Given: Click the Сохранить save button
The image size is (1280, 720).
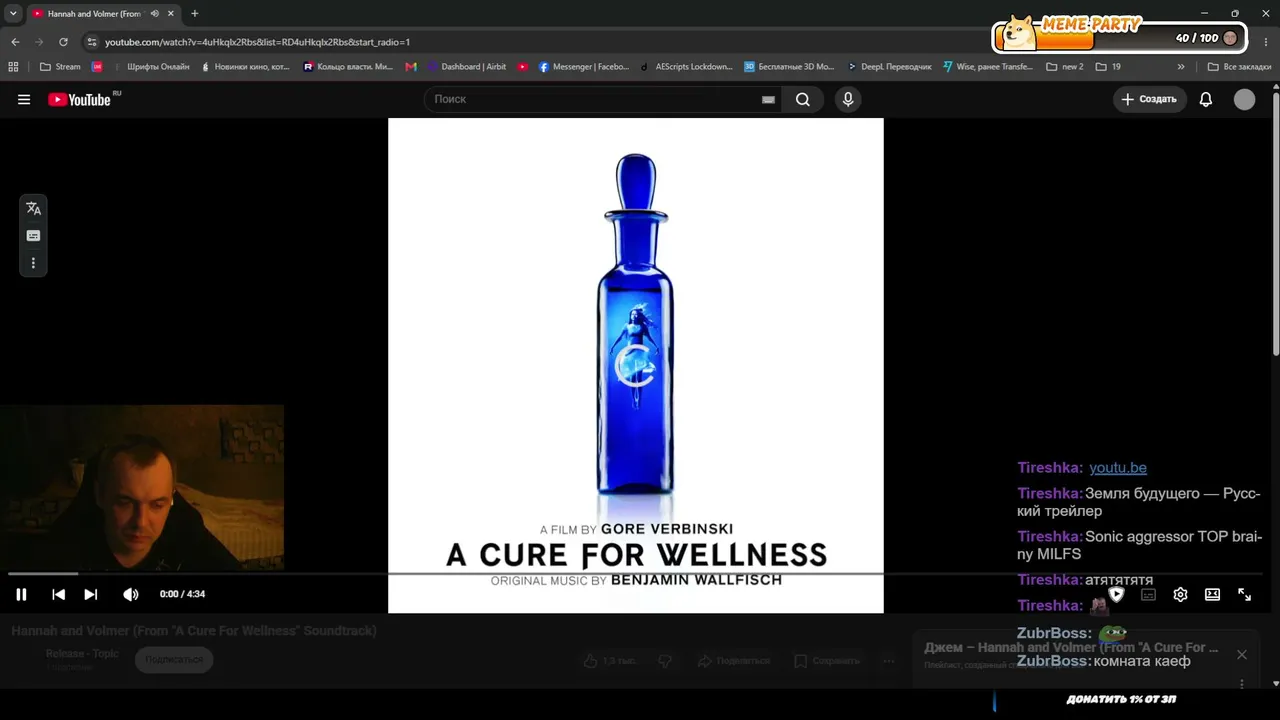Looking at the screenshot, I should (x=827, y=661).
